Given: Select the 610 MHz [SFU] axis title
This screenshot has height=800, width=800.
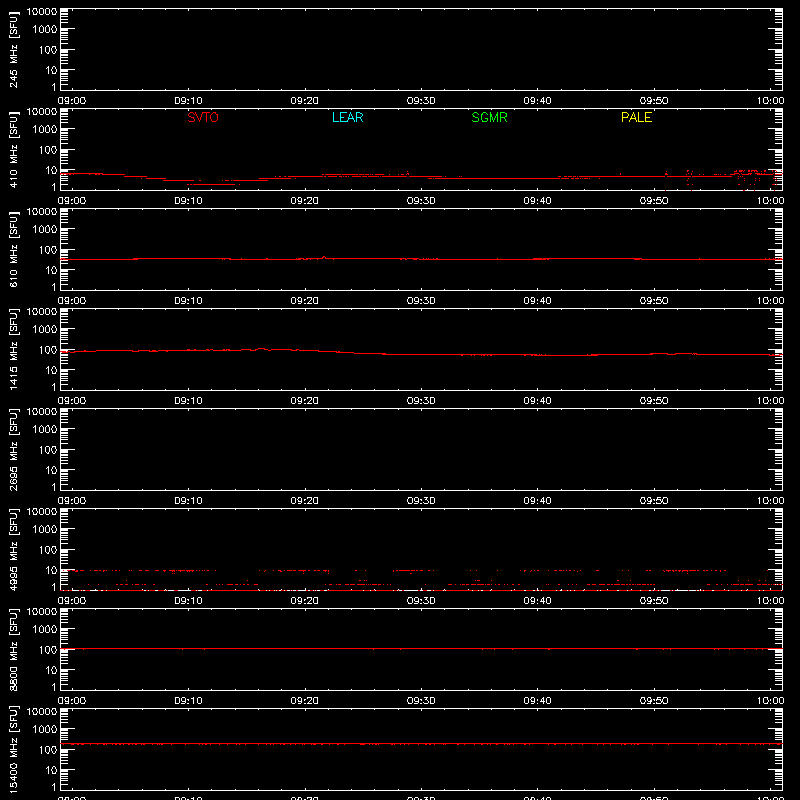Looking at the screenshot, I should click(x=13, y=250).
